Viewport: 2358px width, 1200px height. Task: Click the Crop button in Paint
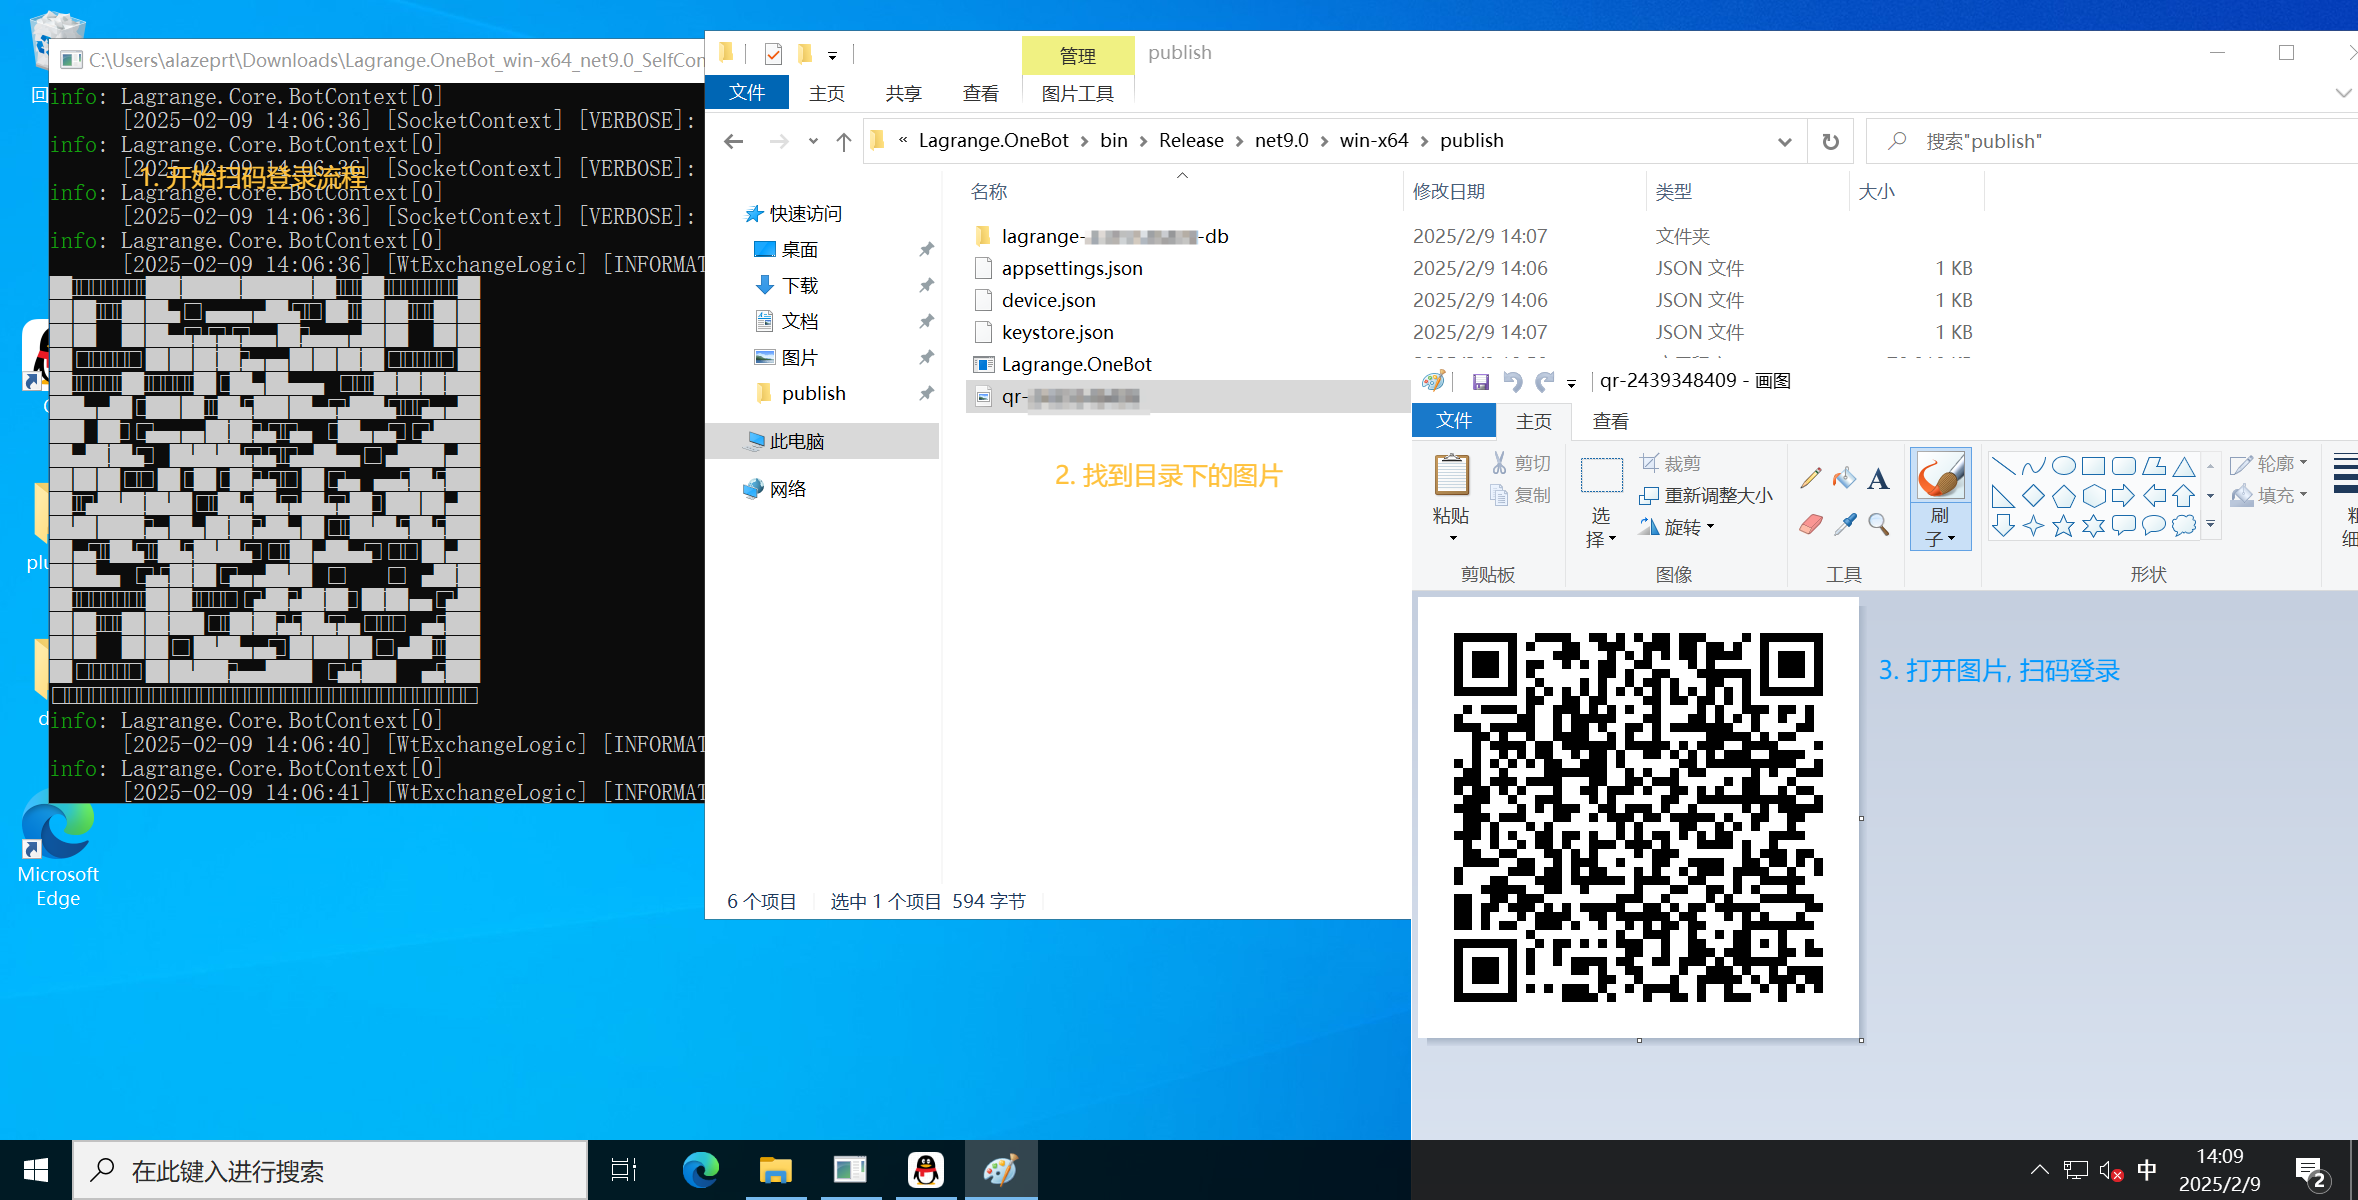click(1670, 464)
